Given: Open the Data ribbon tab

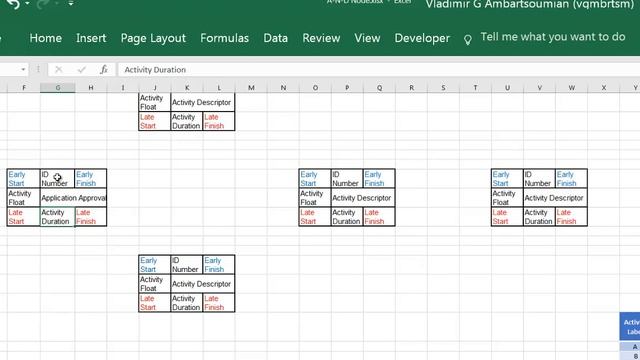Looking at the screenshot, I should [x=276, y=38].
